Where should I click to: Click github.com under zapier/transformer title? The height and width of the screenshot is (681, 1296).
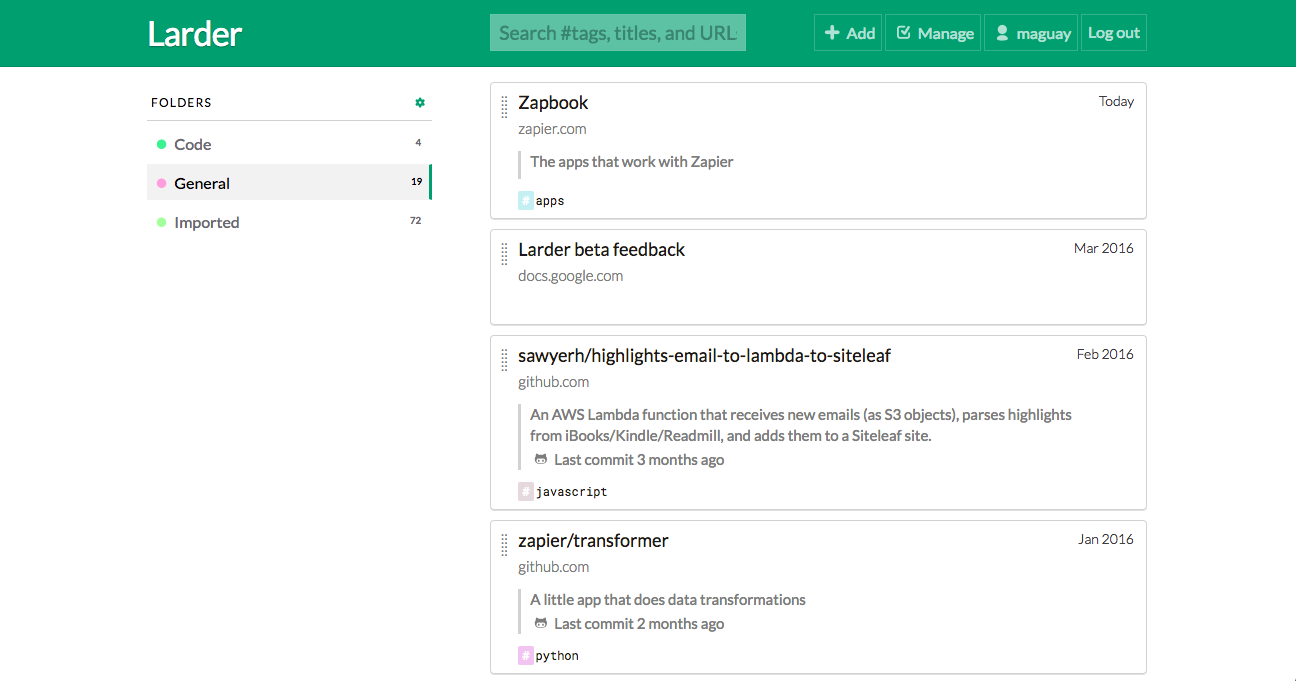(x=553, y=567)
